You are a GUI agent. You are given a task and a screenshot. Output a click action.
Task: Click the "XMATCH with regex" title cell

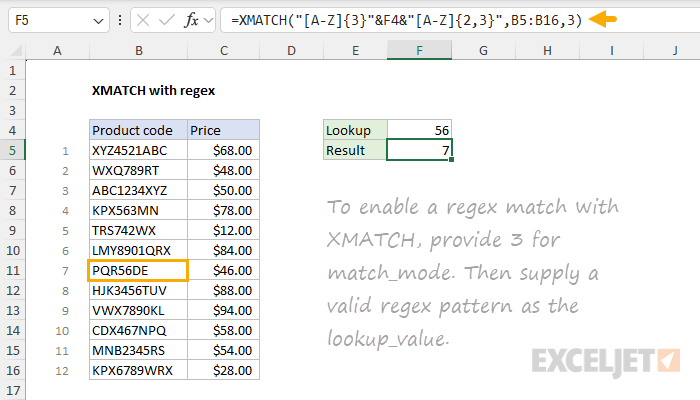tap(153, 91)
